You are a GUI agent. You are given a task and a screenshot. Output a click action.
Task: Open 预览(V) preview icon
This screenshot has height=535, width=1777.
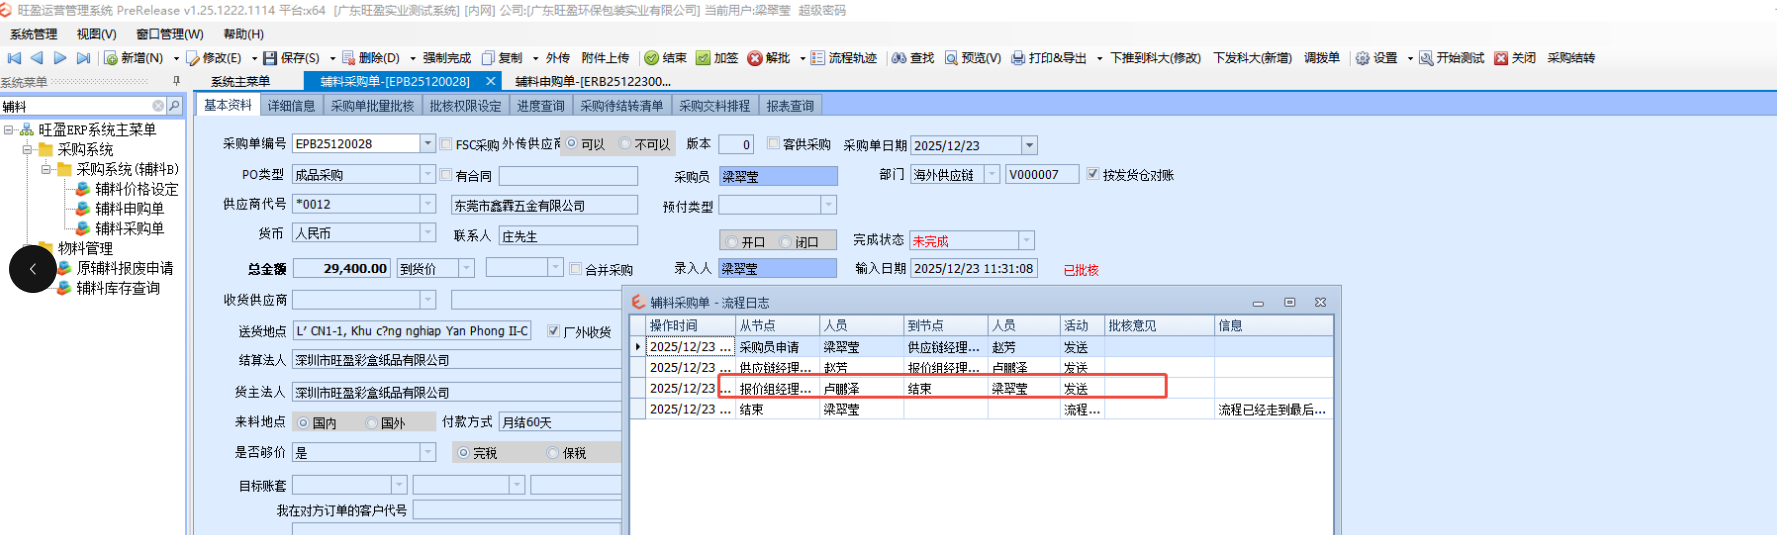click(951, 58)
